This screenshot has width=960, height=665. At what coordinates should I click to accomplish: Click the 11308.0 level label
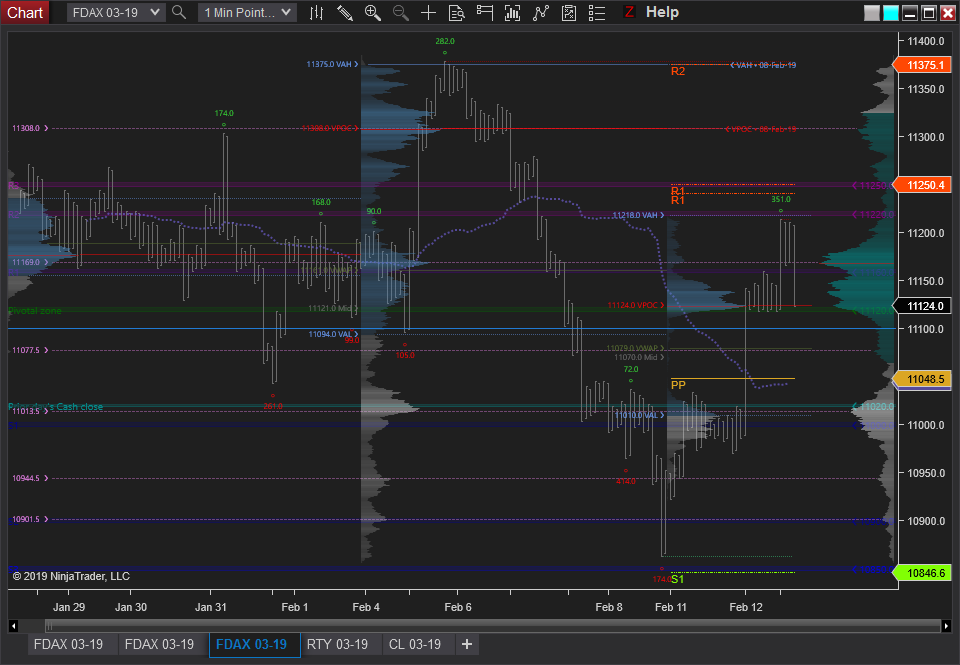30,128
